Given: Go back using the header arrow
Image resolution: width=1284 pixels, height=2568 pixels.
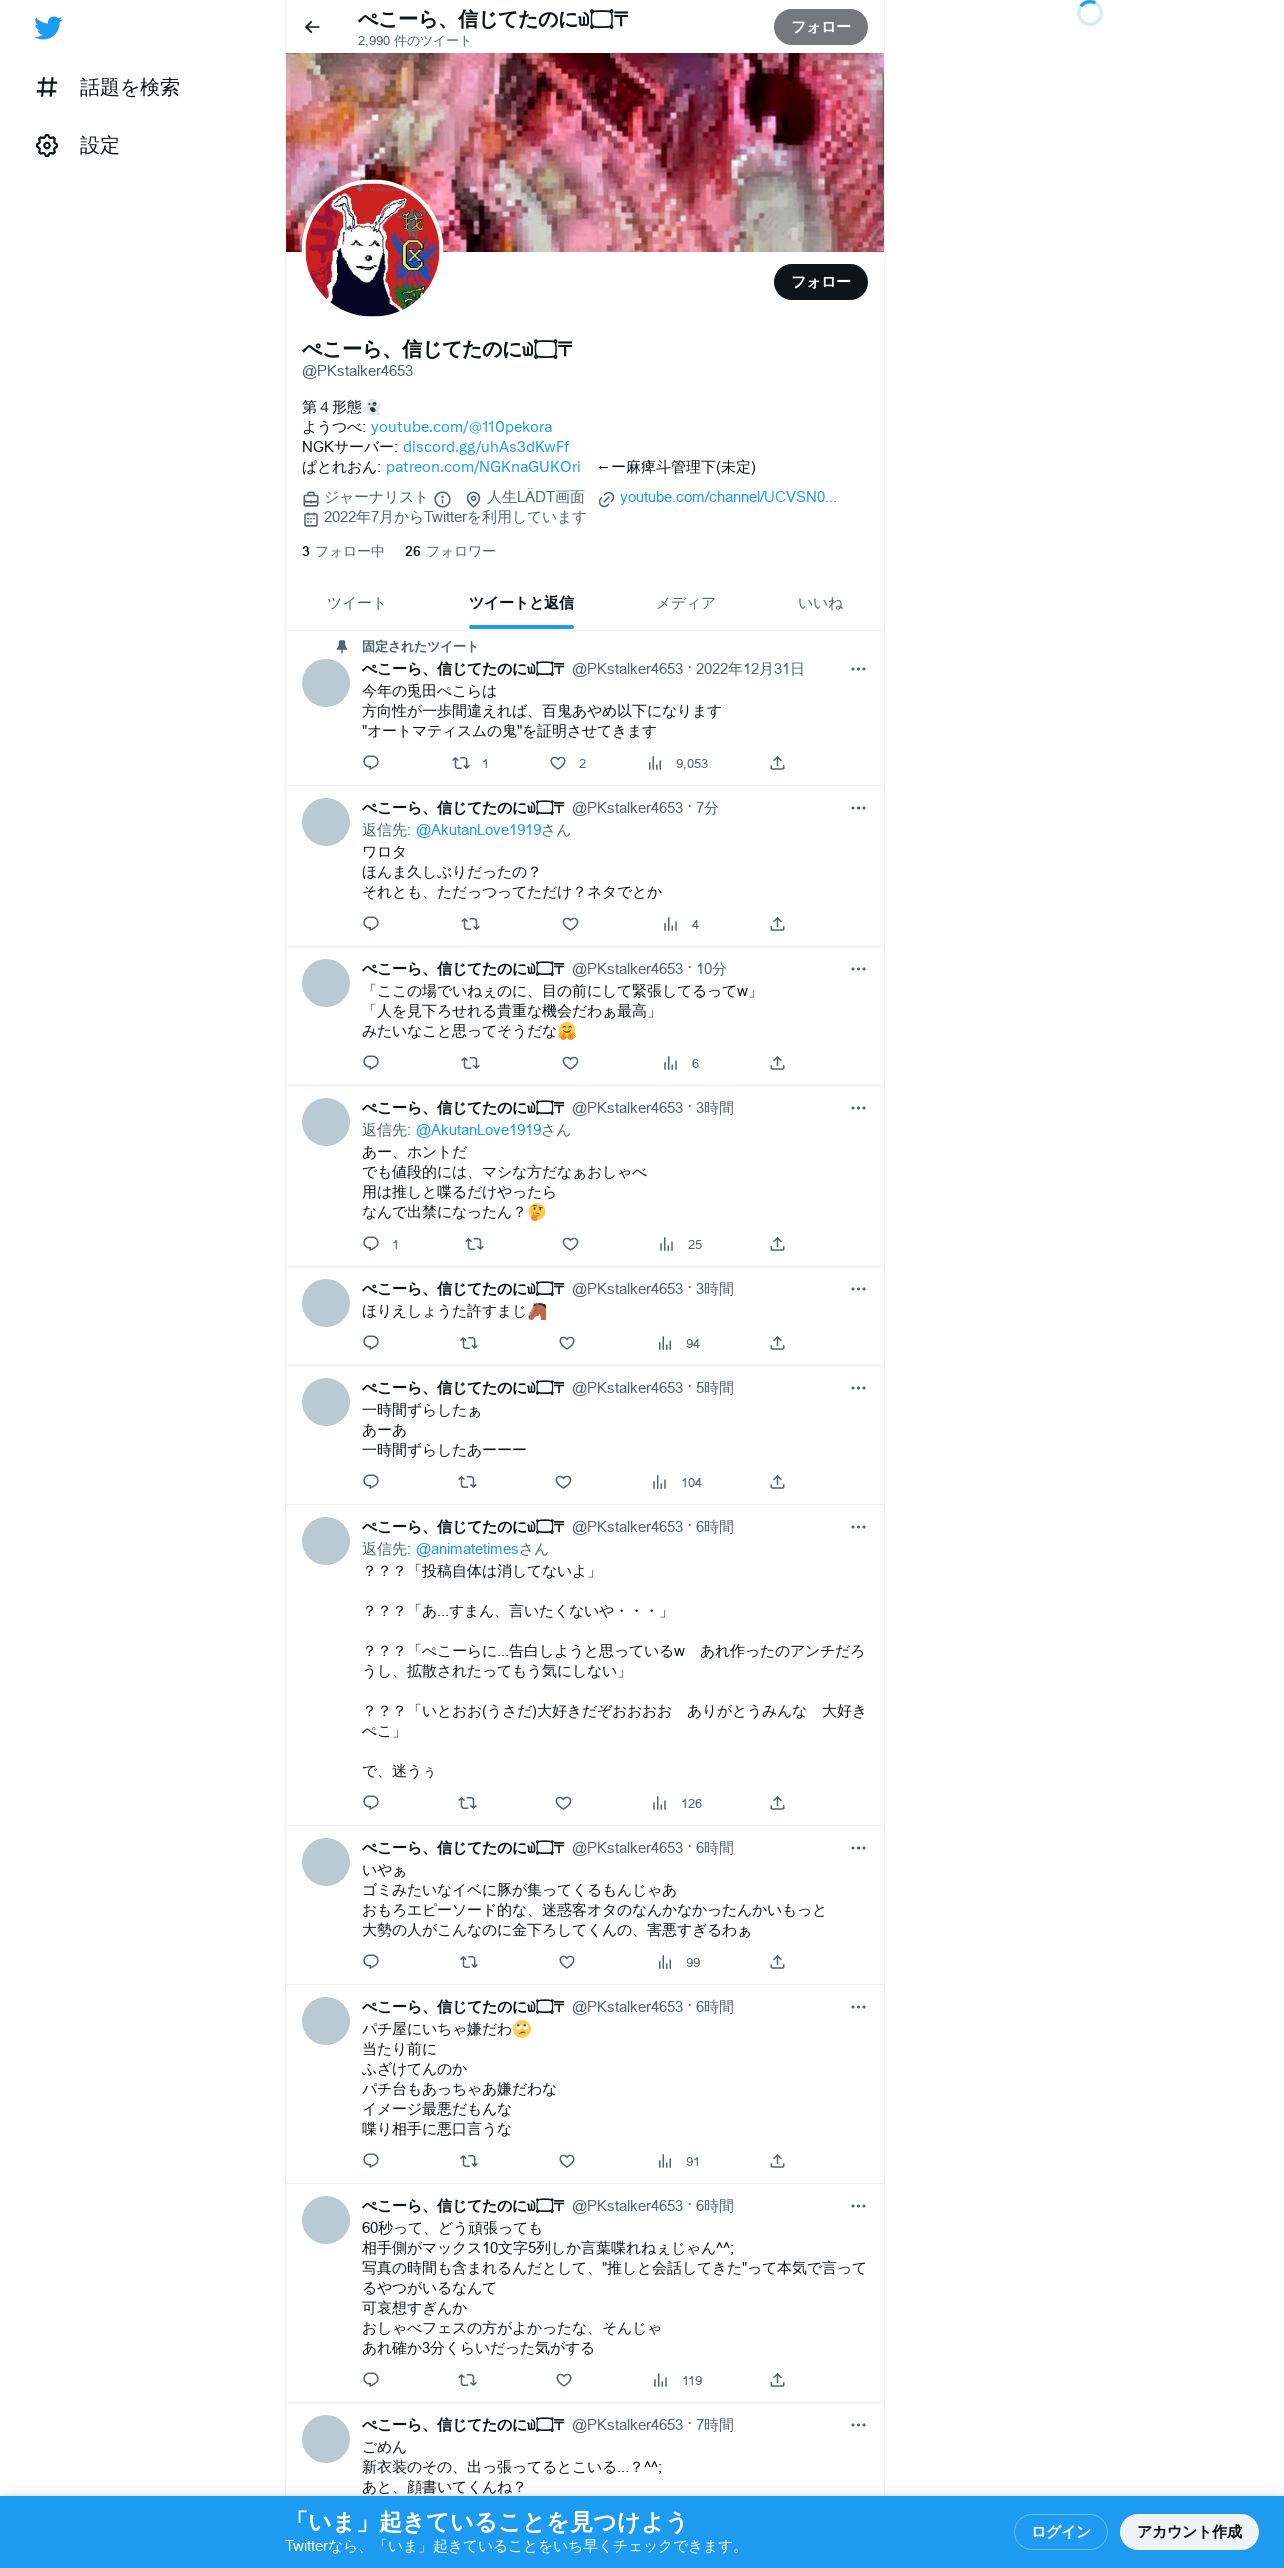Looking at the screenshot, I should coord(312,27).
